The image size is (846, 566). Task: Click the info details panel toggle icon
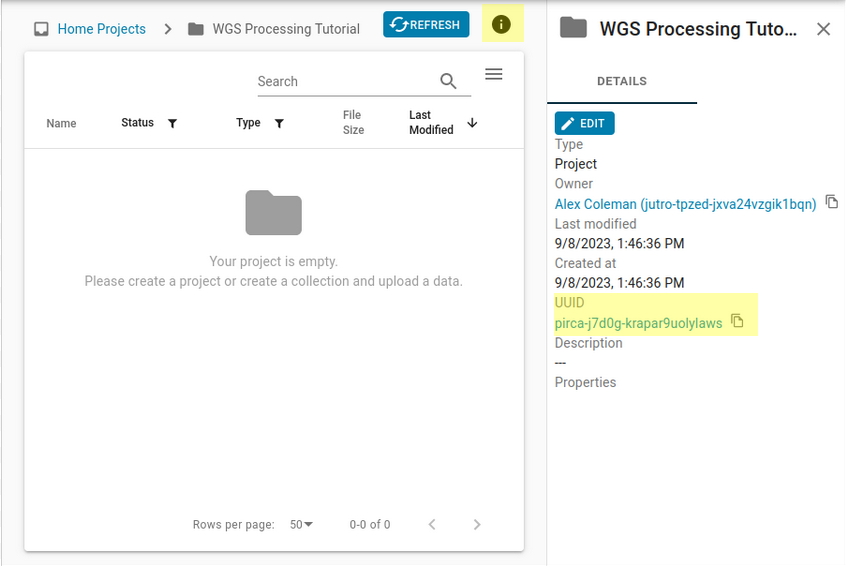(x=501, y=25)
